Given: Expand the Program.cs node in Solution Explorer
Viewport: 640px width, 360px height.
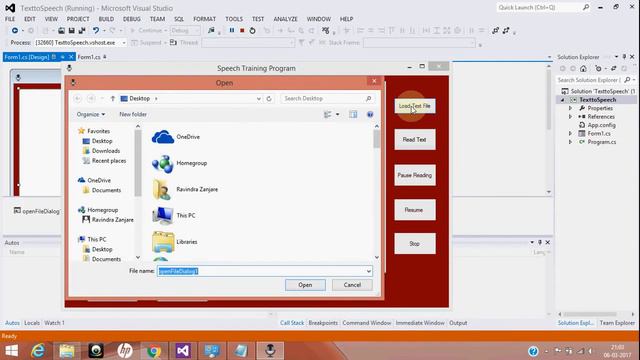Looking at the screenshot, I should point(571,142).
